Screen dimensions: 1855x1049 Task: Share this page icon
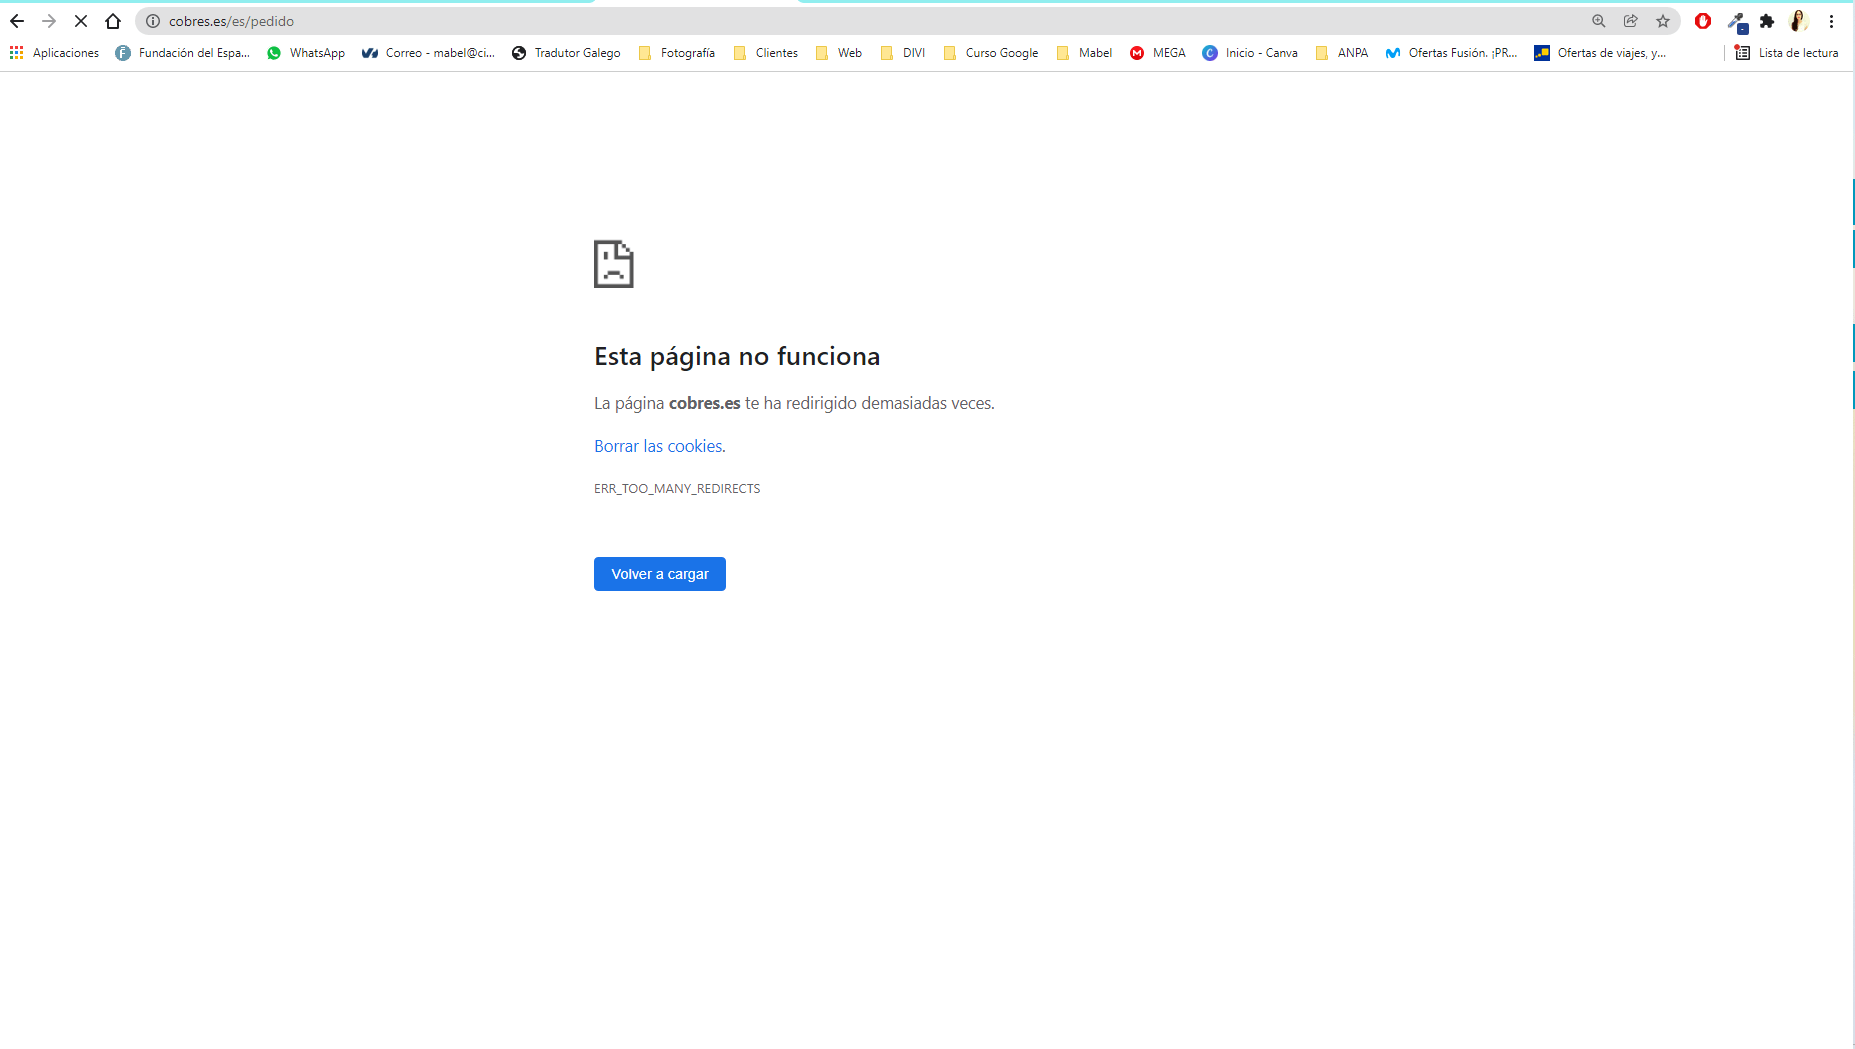click(x=1631, y=21)
